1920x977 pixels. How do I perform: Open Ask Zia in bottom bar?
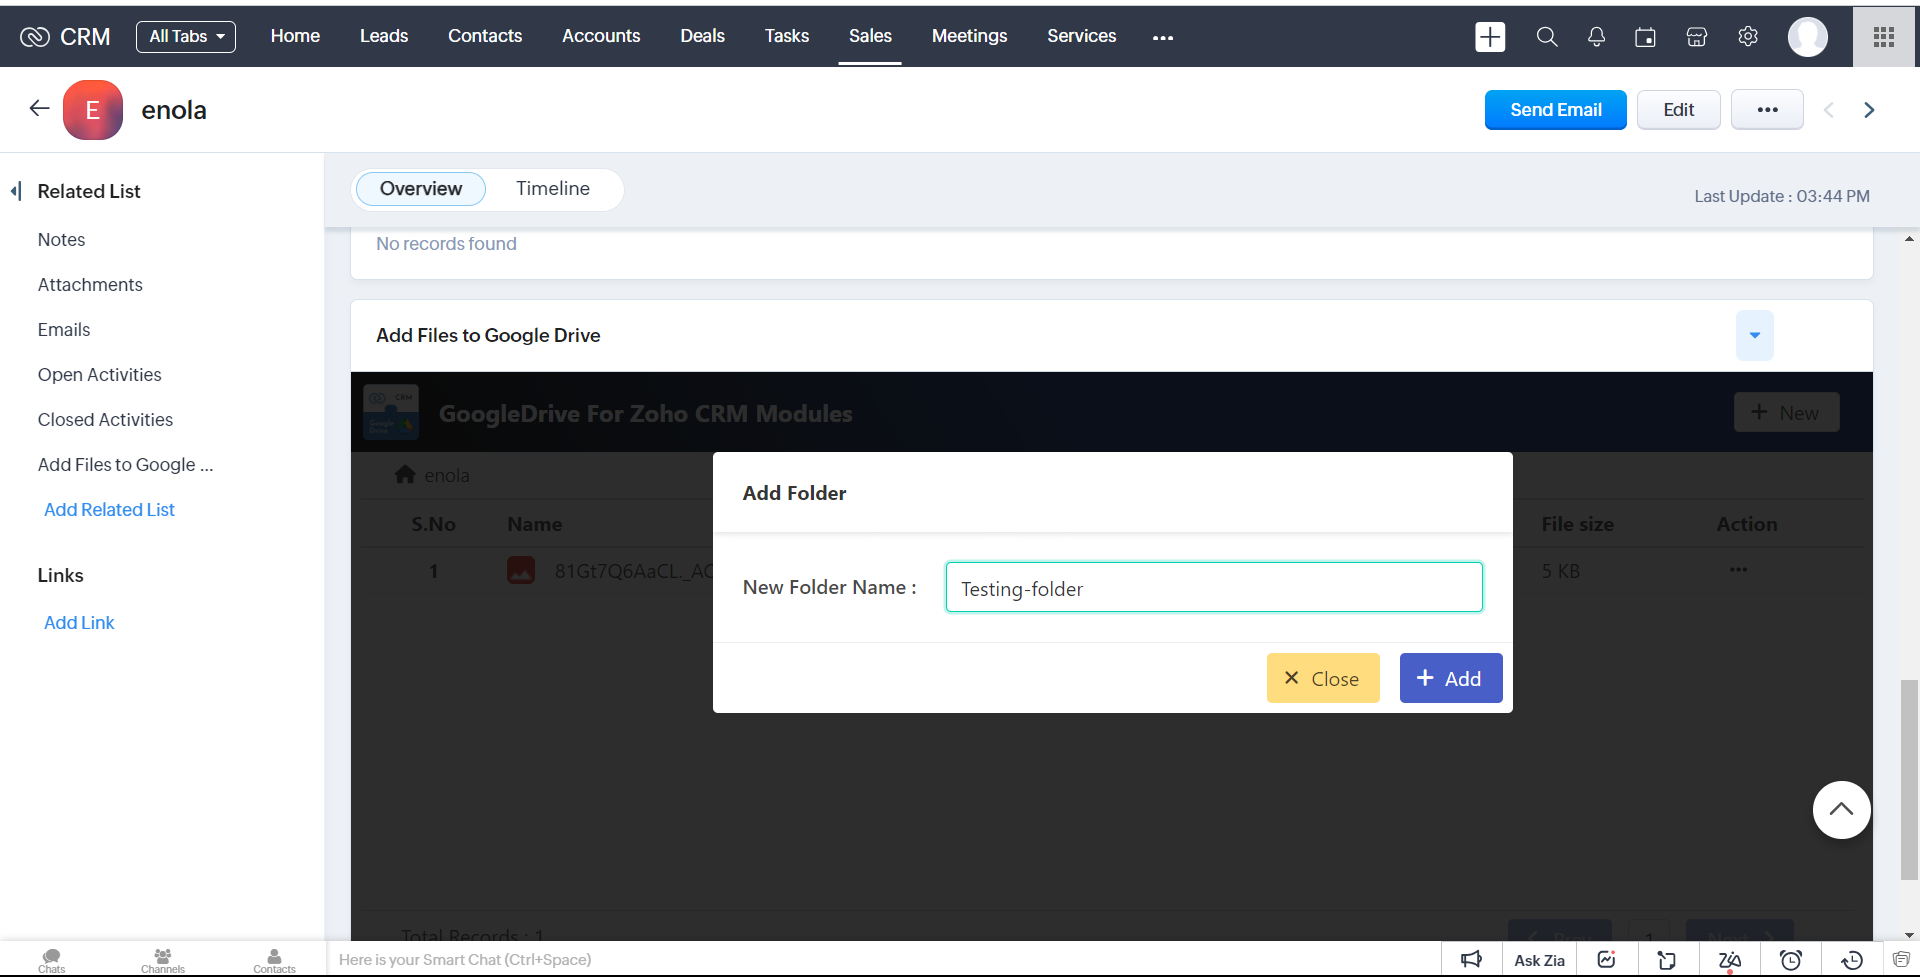pos(1538,960)
